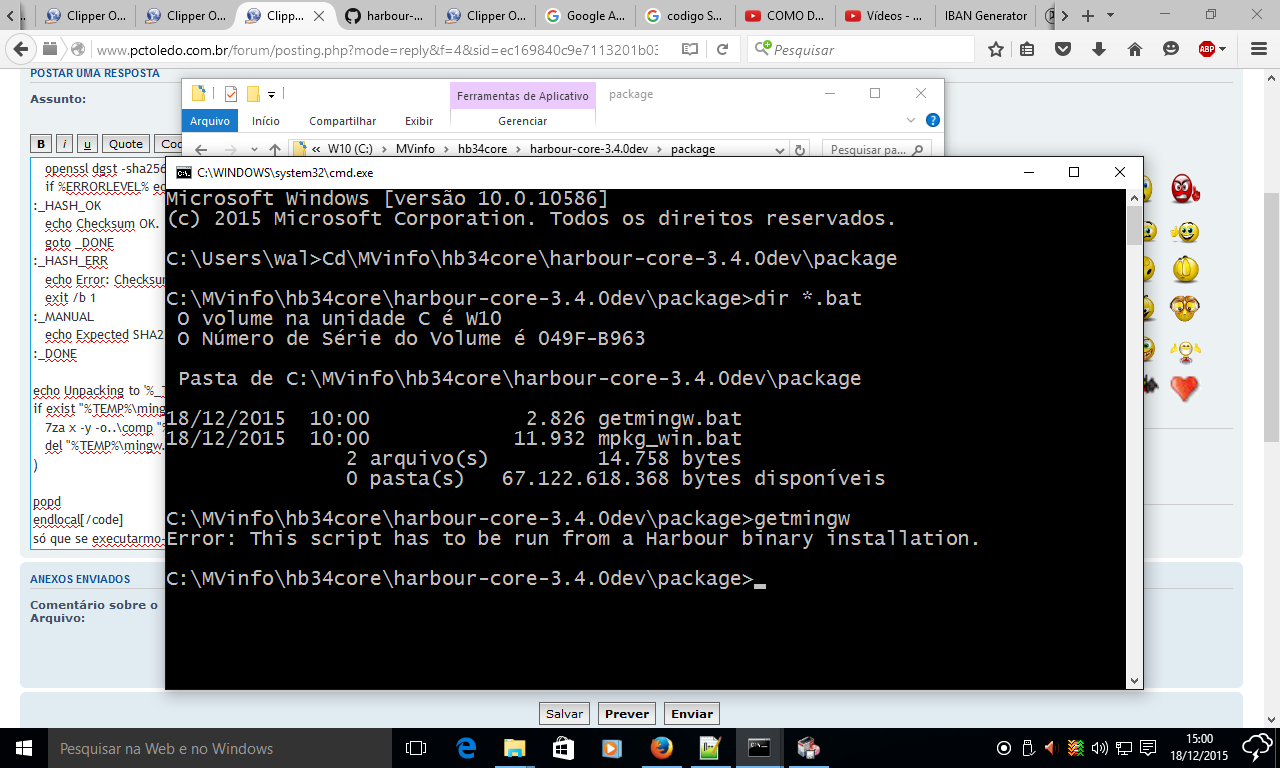Open Firefox from the taskbar
The height and width of the screenshot is (768, 1280).
[x=661, y=748]
